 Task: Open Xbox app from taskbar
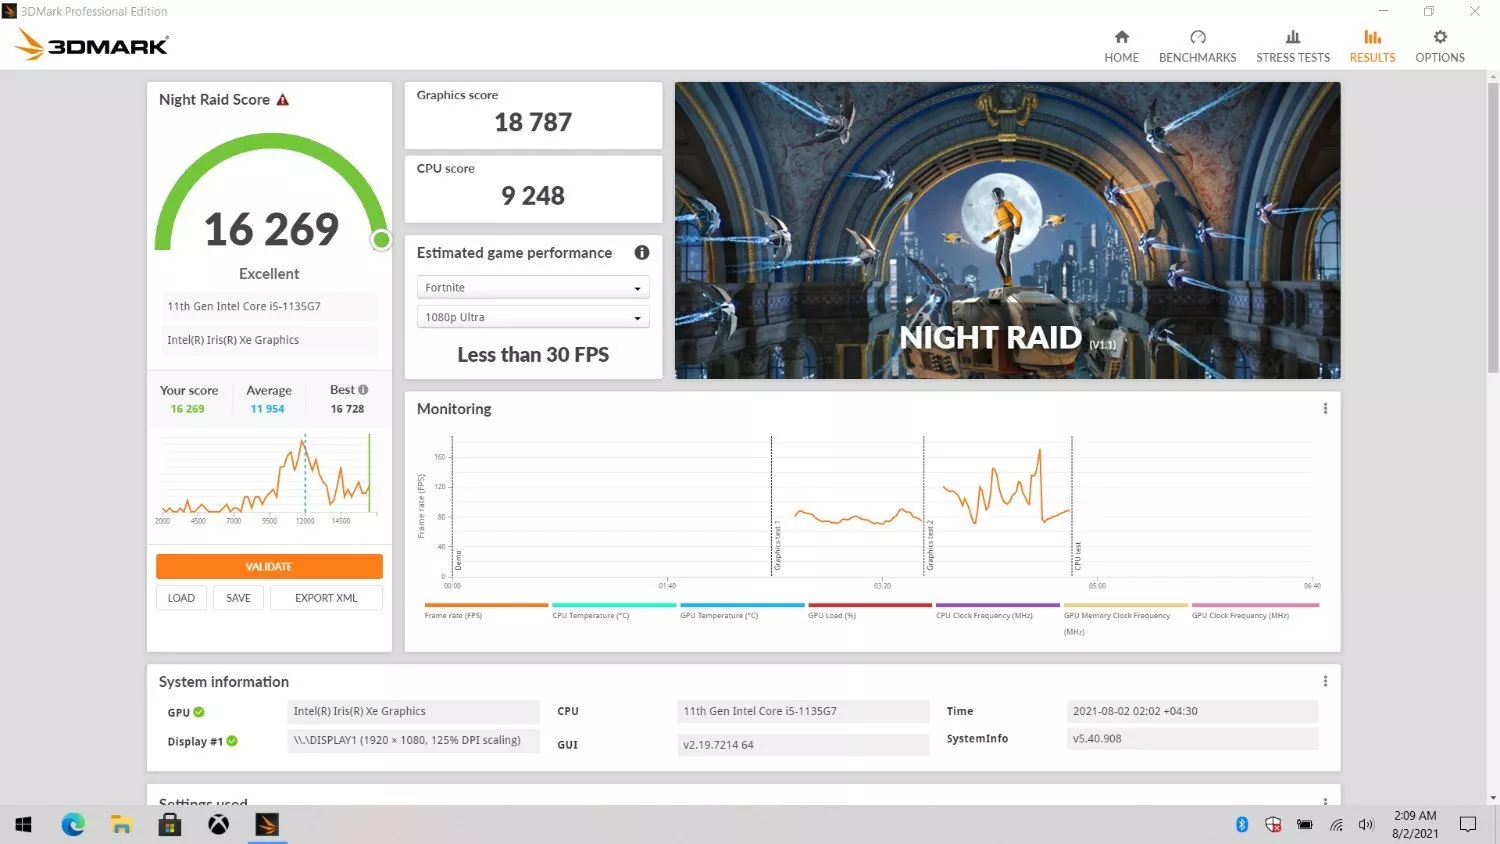coord(218,825)
